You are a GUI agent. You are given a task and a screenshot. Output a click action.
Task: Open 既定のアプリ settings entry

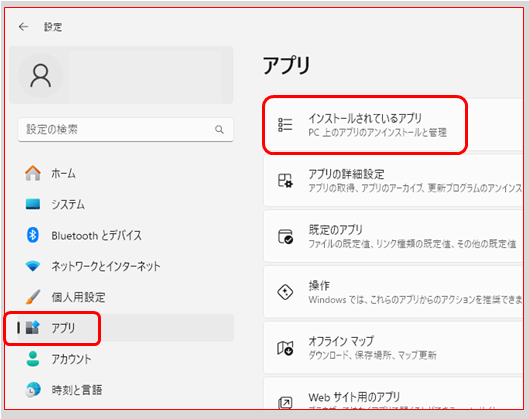[x=393, y=236]
